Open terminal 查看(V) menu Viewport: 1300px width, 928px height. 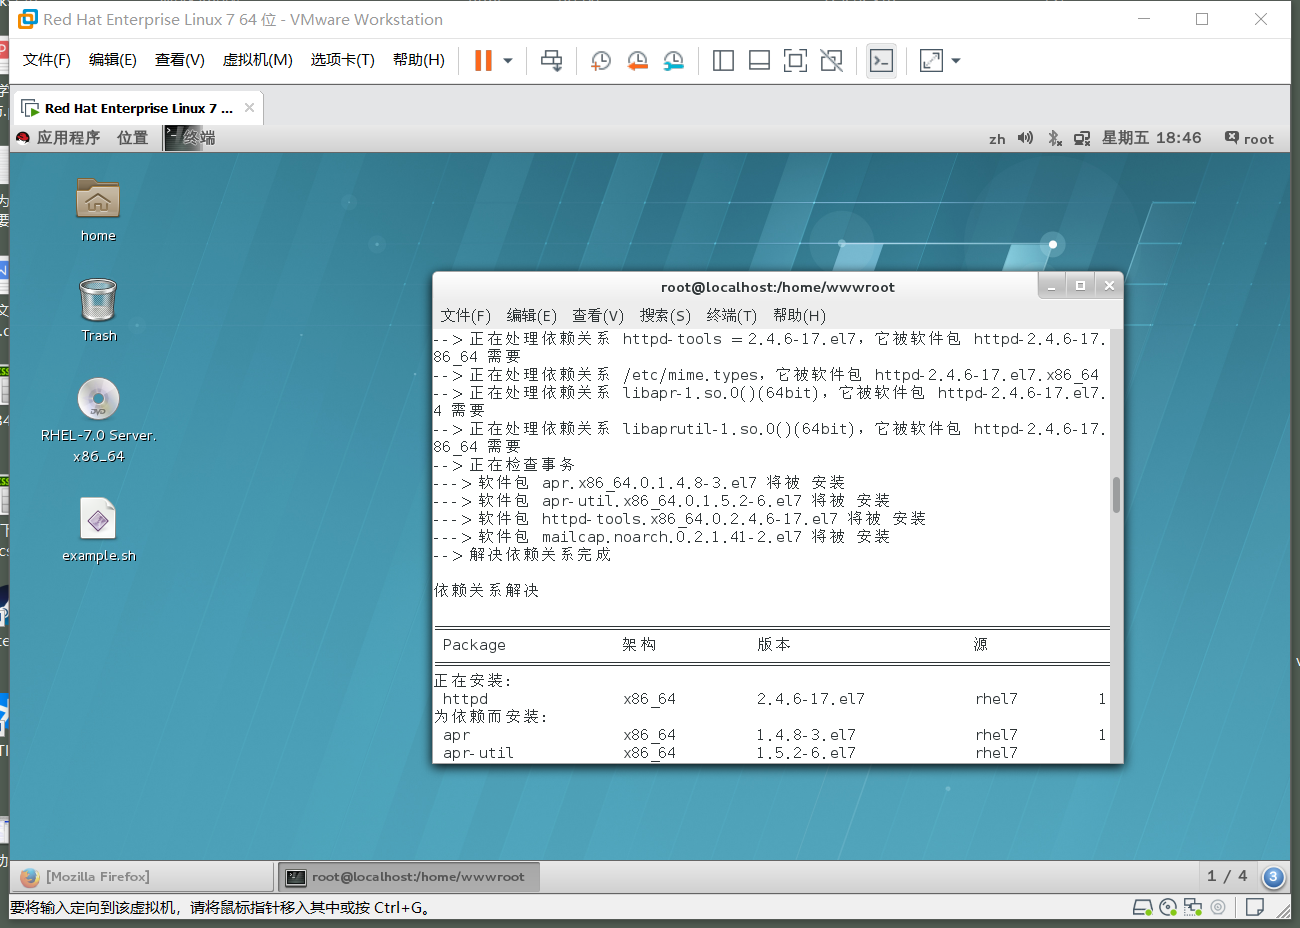pyautogui.click(x=598, y=315)
